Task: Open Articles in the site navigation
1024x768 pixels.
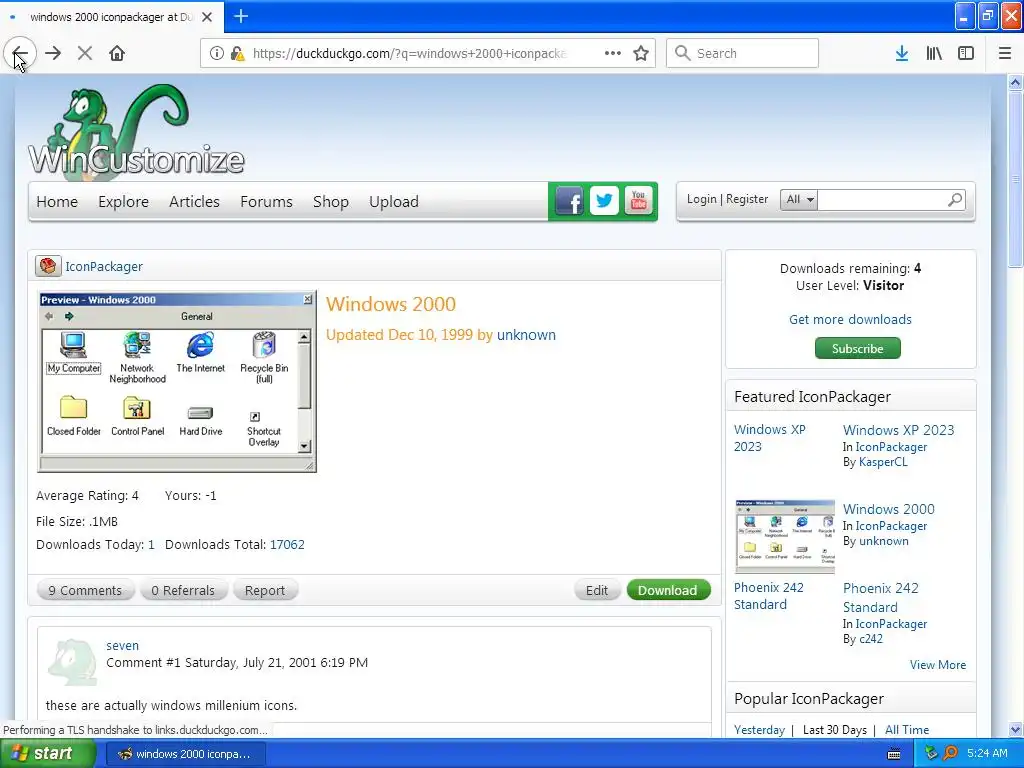Action: 194,202
